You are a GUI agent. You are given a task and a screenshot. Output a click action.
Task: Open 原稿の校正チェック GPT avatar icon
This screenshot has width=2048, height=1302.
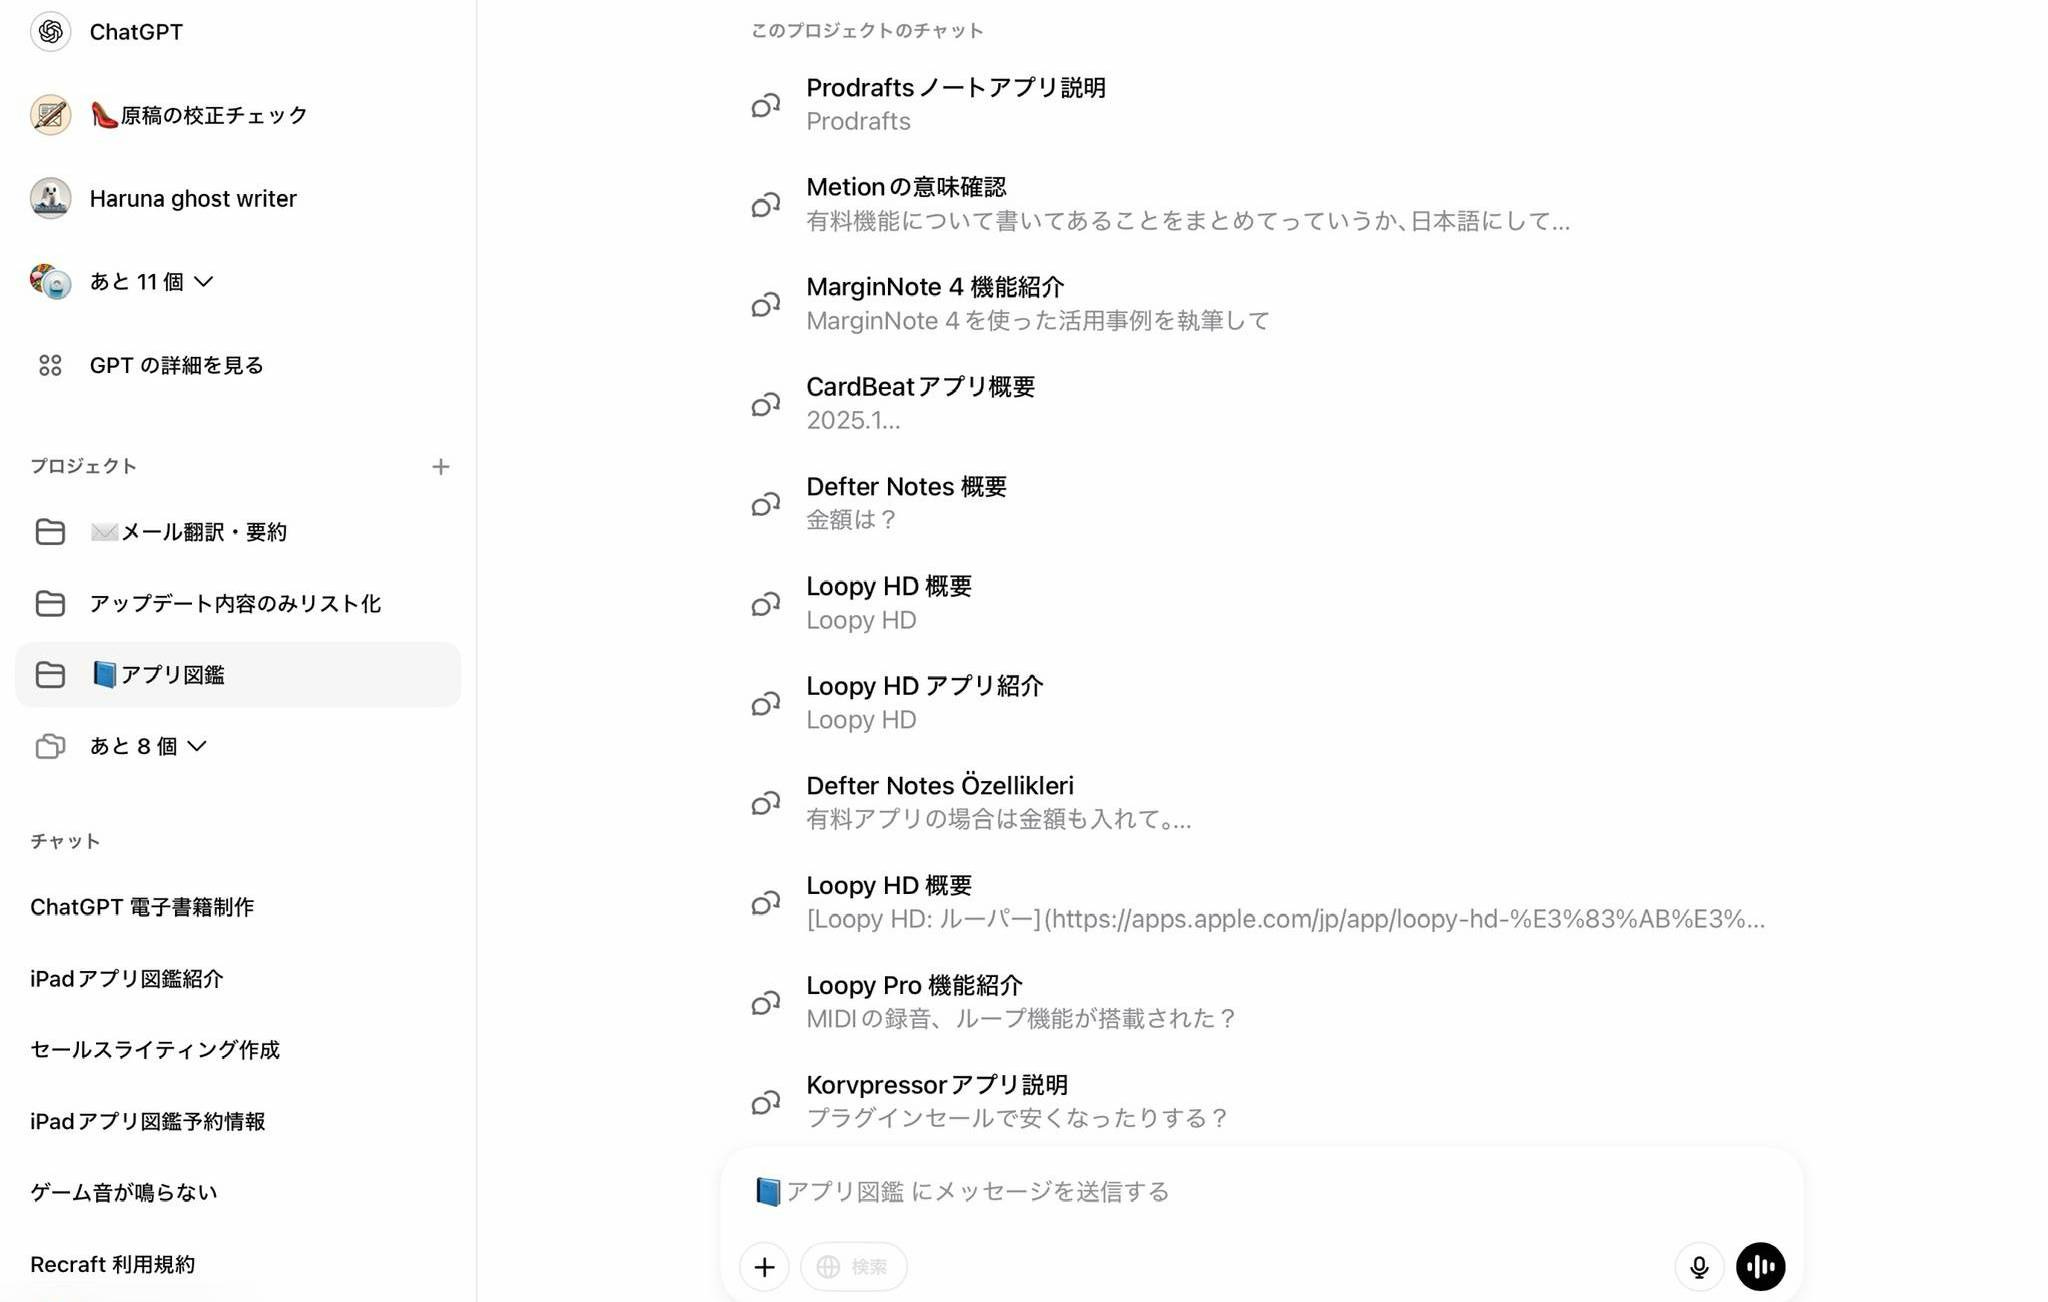coord(50,115)
